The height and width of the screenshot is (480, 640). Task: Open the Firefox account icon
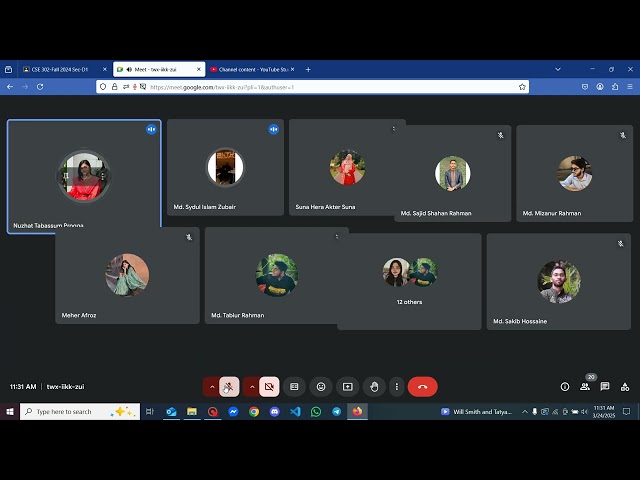click(x=600, y=87)
